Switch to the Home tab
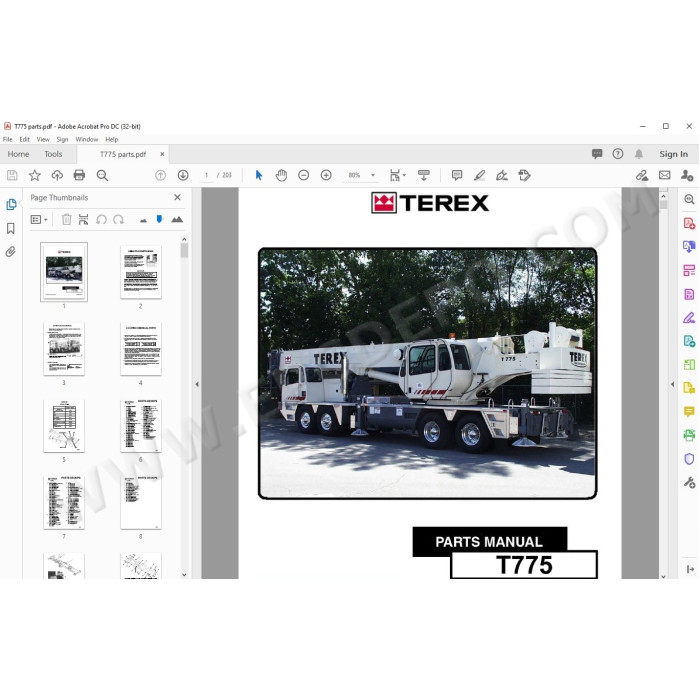The height and width of the screenshot is (700, 700). [x=18, y=154]
